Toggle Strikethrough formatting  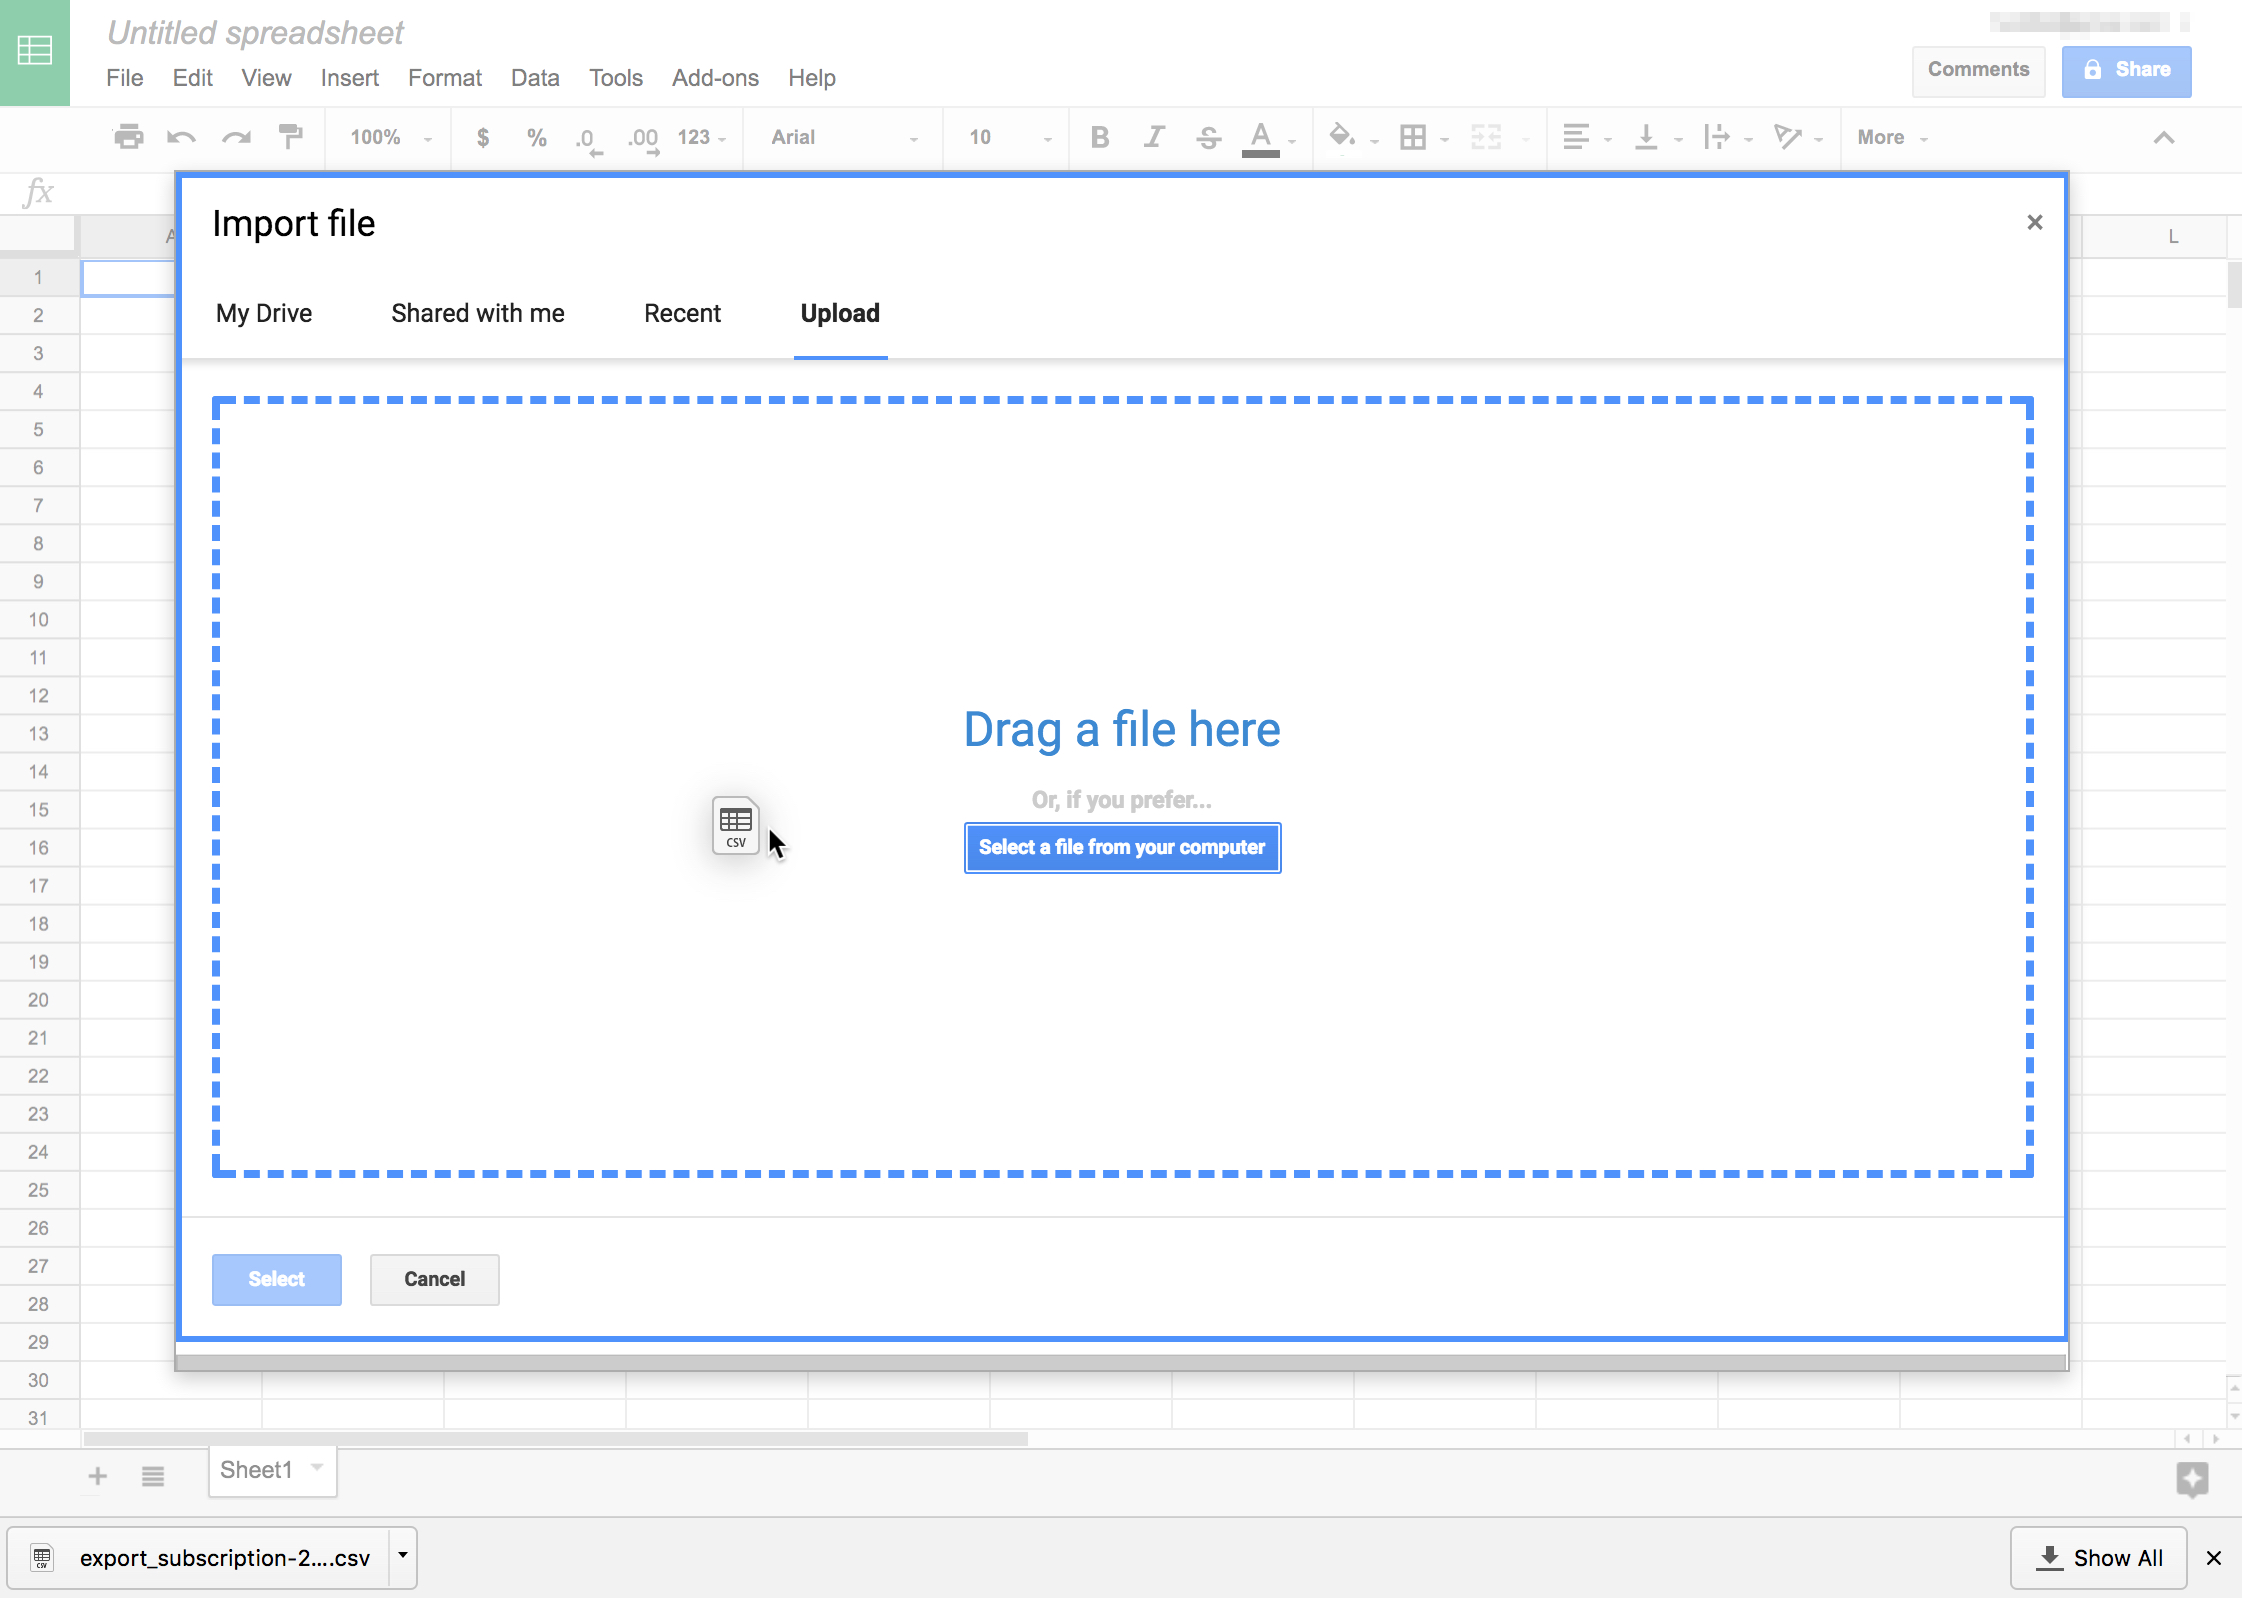click(1208, 137)
